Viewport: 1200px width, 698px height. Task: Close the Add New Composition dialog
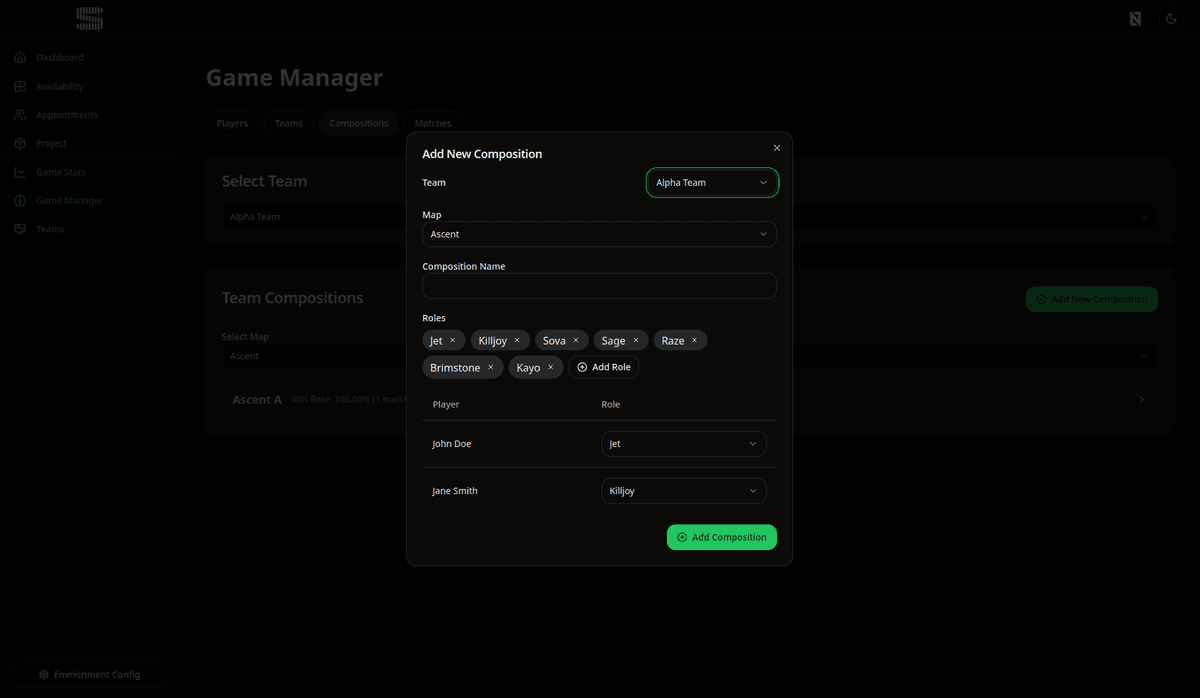click(x=777, y=148)
